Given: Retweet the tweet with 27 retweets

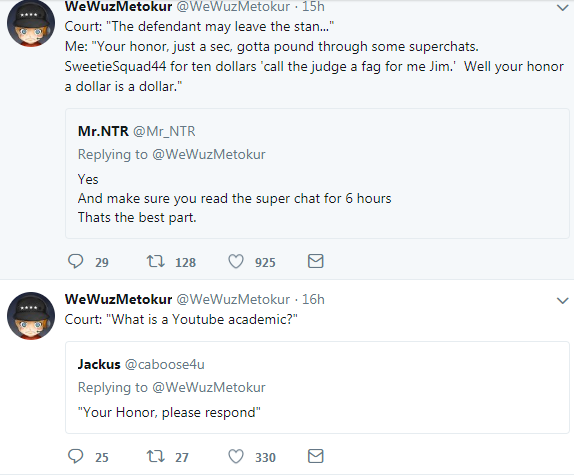Looking at the screenshot, I should 156,456.
